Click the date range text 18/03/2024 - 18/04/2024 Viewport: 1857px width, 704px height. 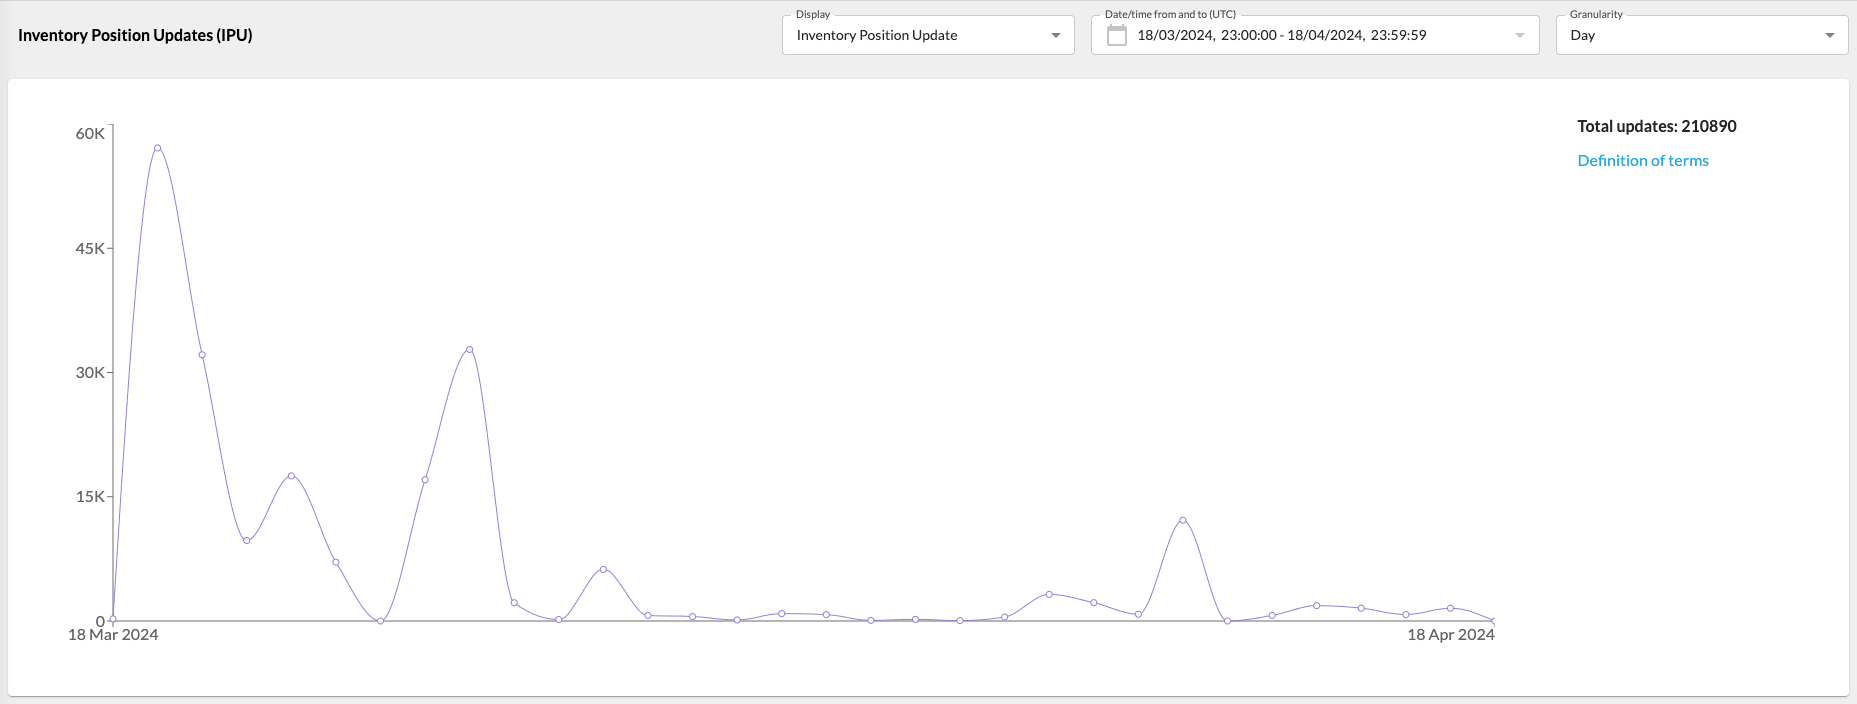point(1281,35)
